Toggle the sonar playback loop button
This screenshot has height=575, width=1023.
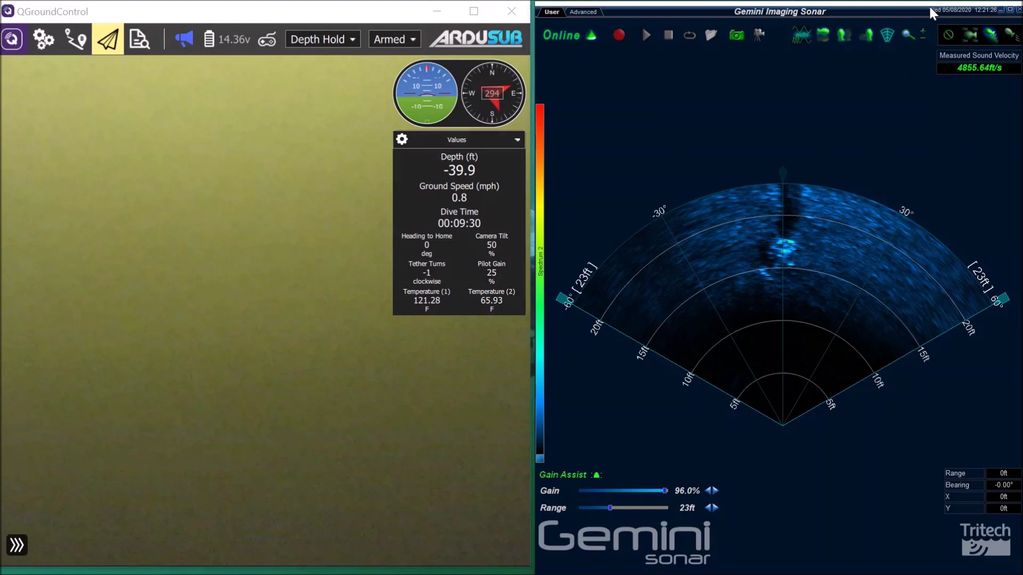coord(689,35)
